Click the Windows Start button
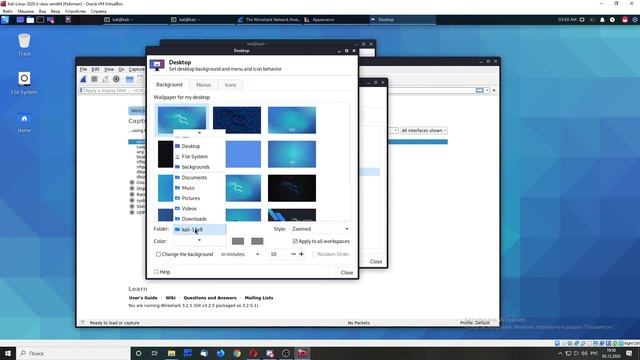This screenshot has width=640, height=360. point(8,353)
